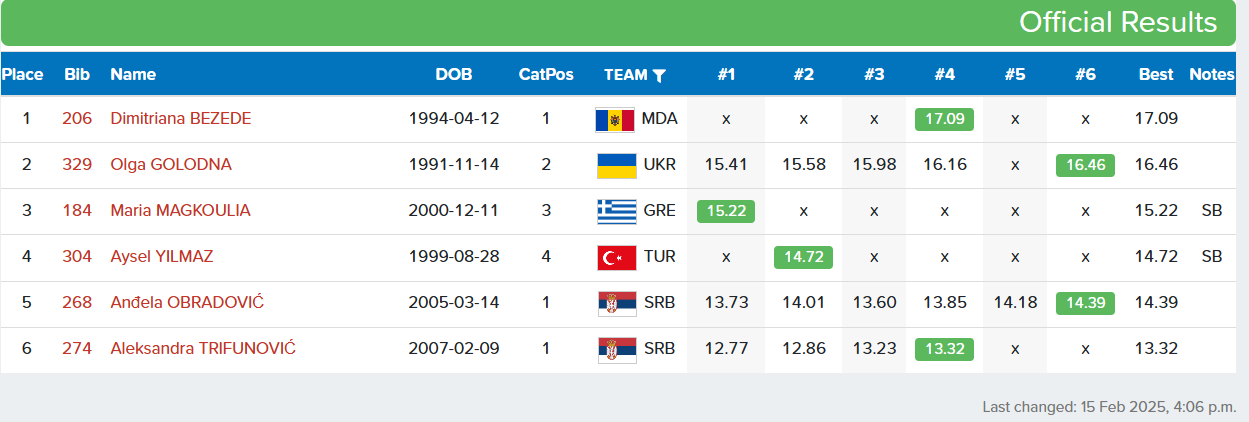The width and height of the screenshot is (1249, 422).
Task: Click the Ukraine flag icon
Action: pos(615,165)
